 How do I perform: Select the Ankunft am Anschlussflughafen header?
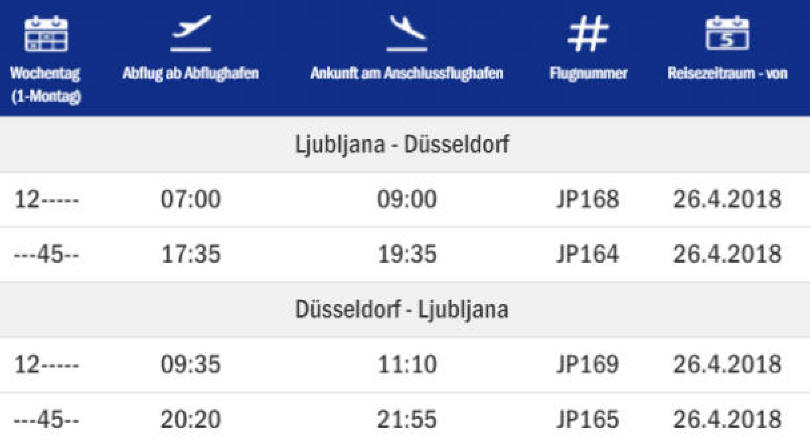(407, 73)
